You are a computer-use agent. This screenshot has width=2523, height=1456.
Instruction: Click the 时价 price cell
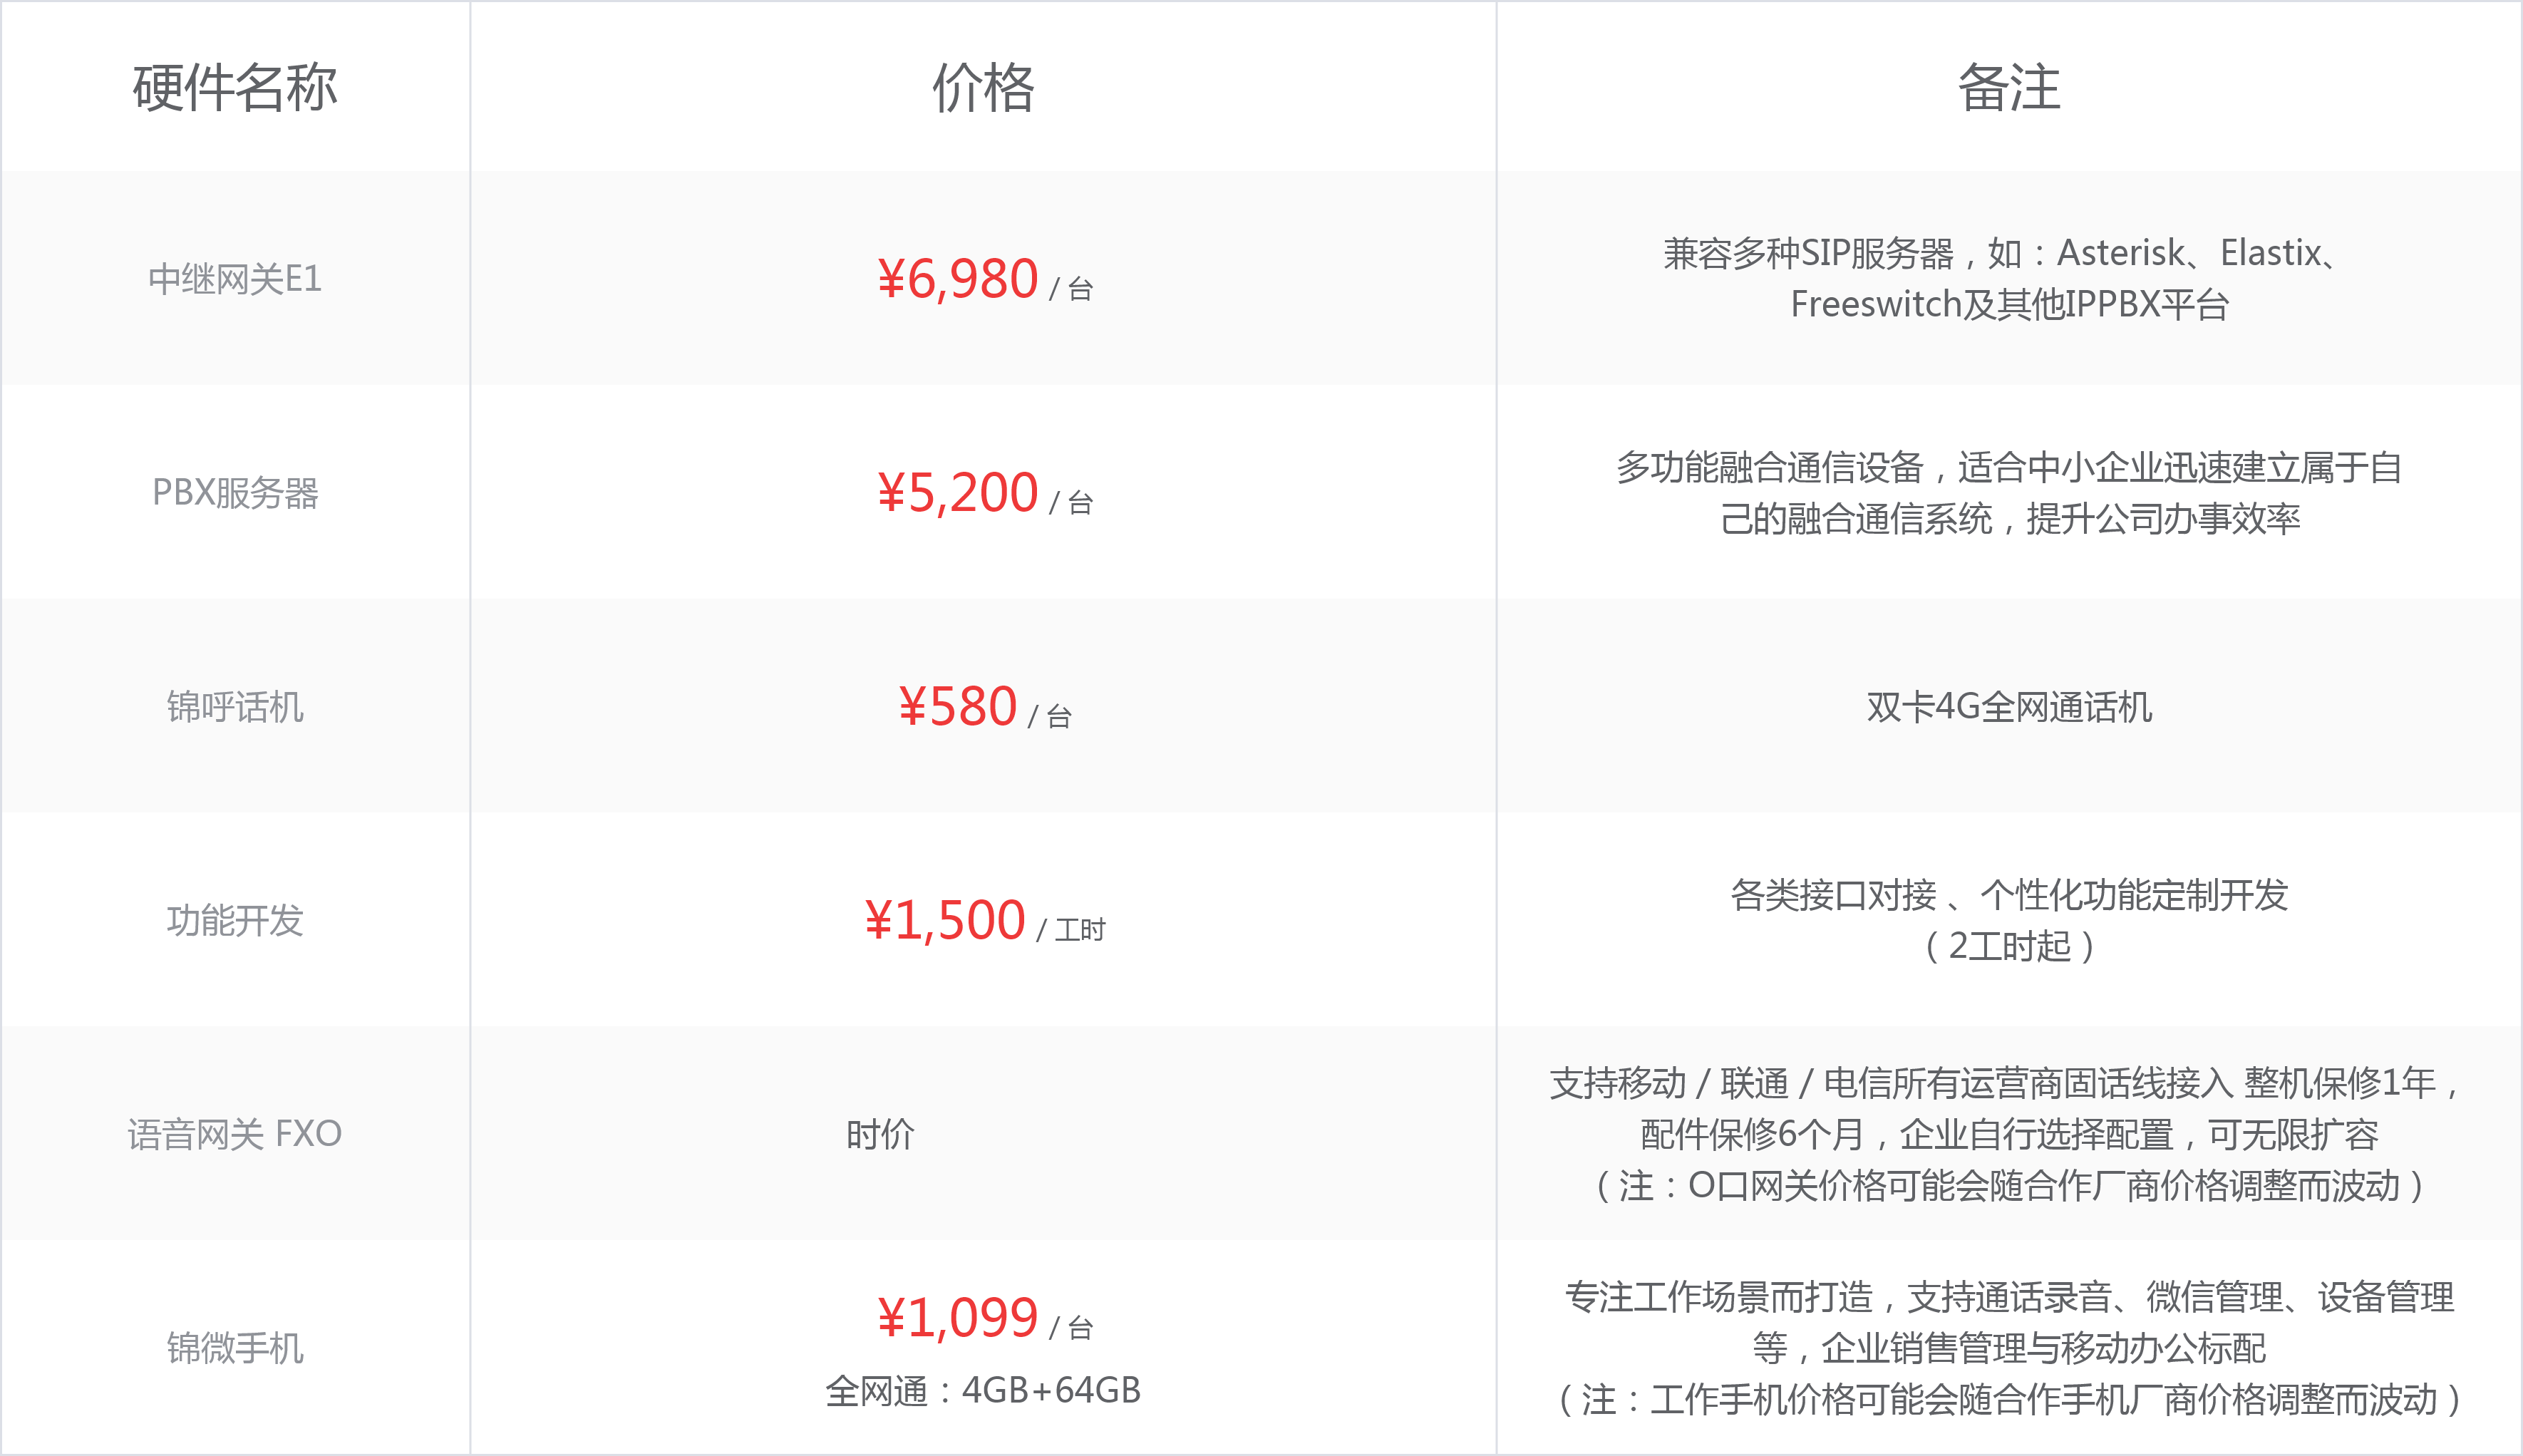point(880,1134)
